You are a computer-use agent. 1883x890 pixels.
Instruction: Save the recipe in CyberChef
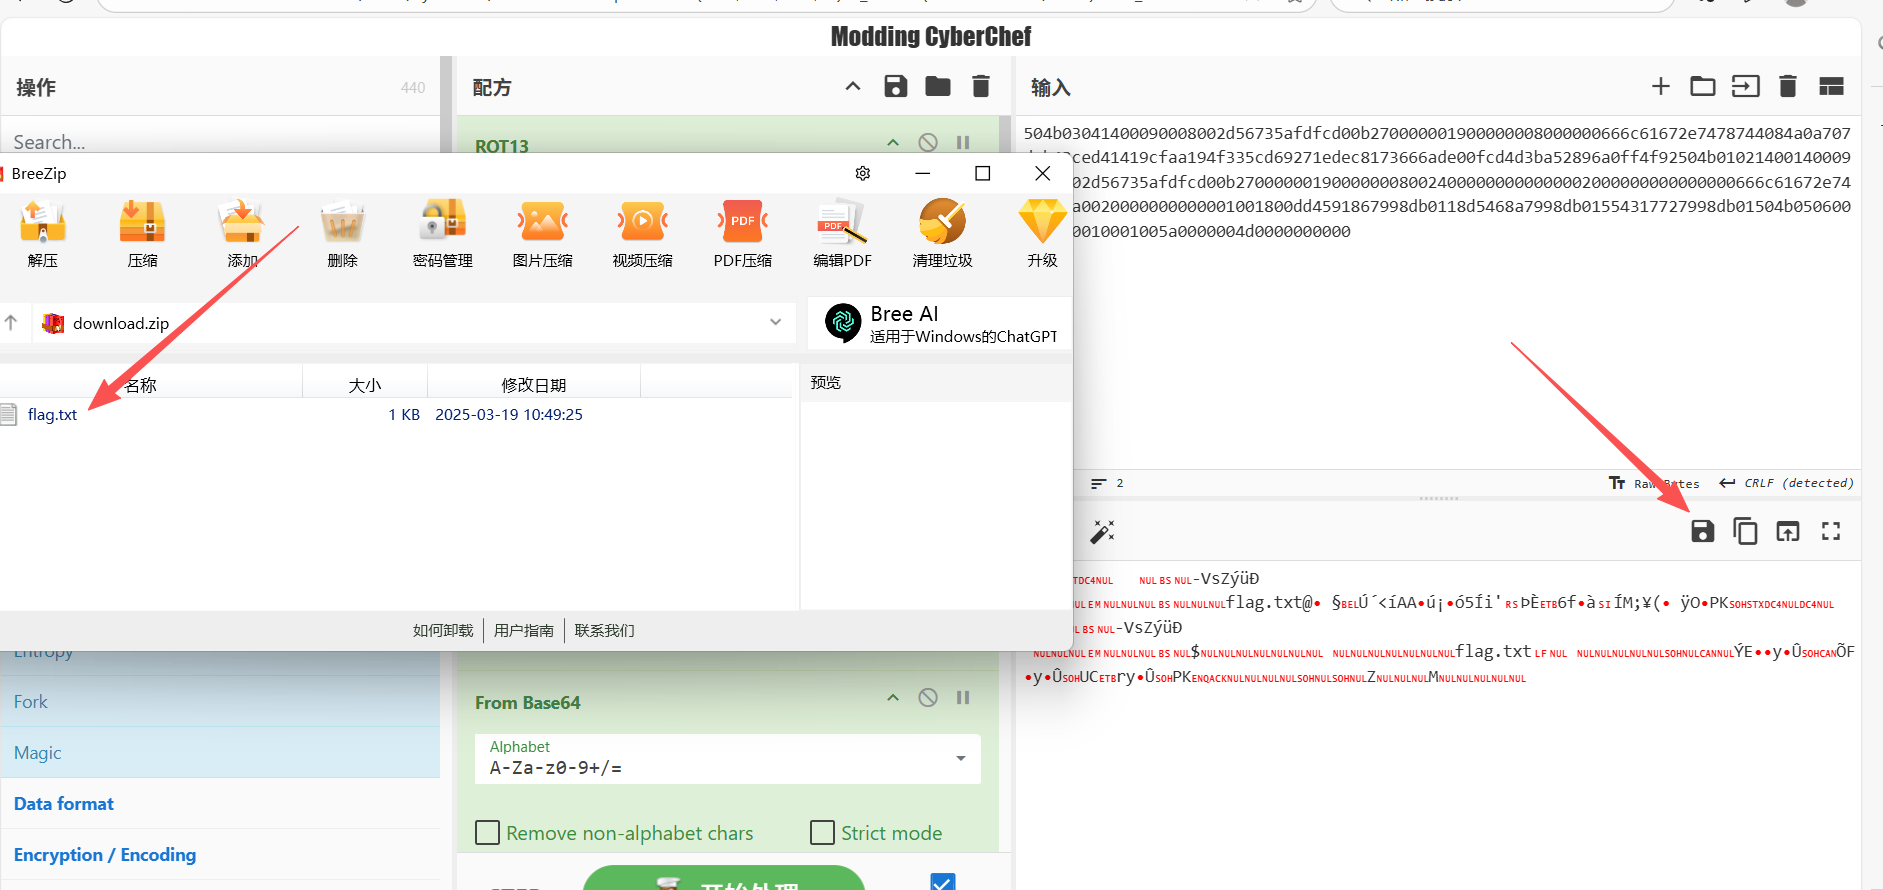tap(896, 86)
